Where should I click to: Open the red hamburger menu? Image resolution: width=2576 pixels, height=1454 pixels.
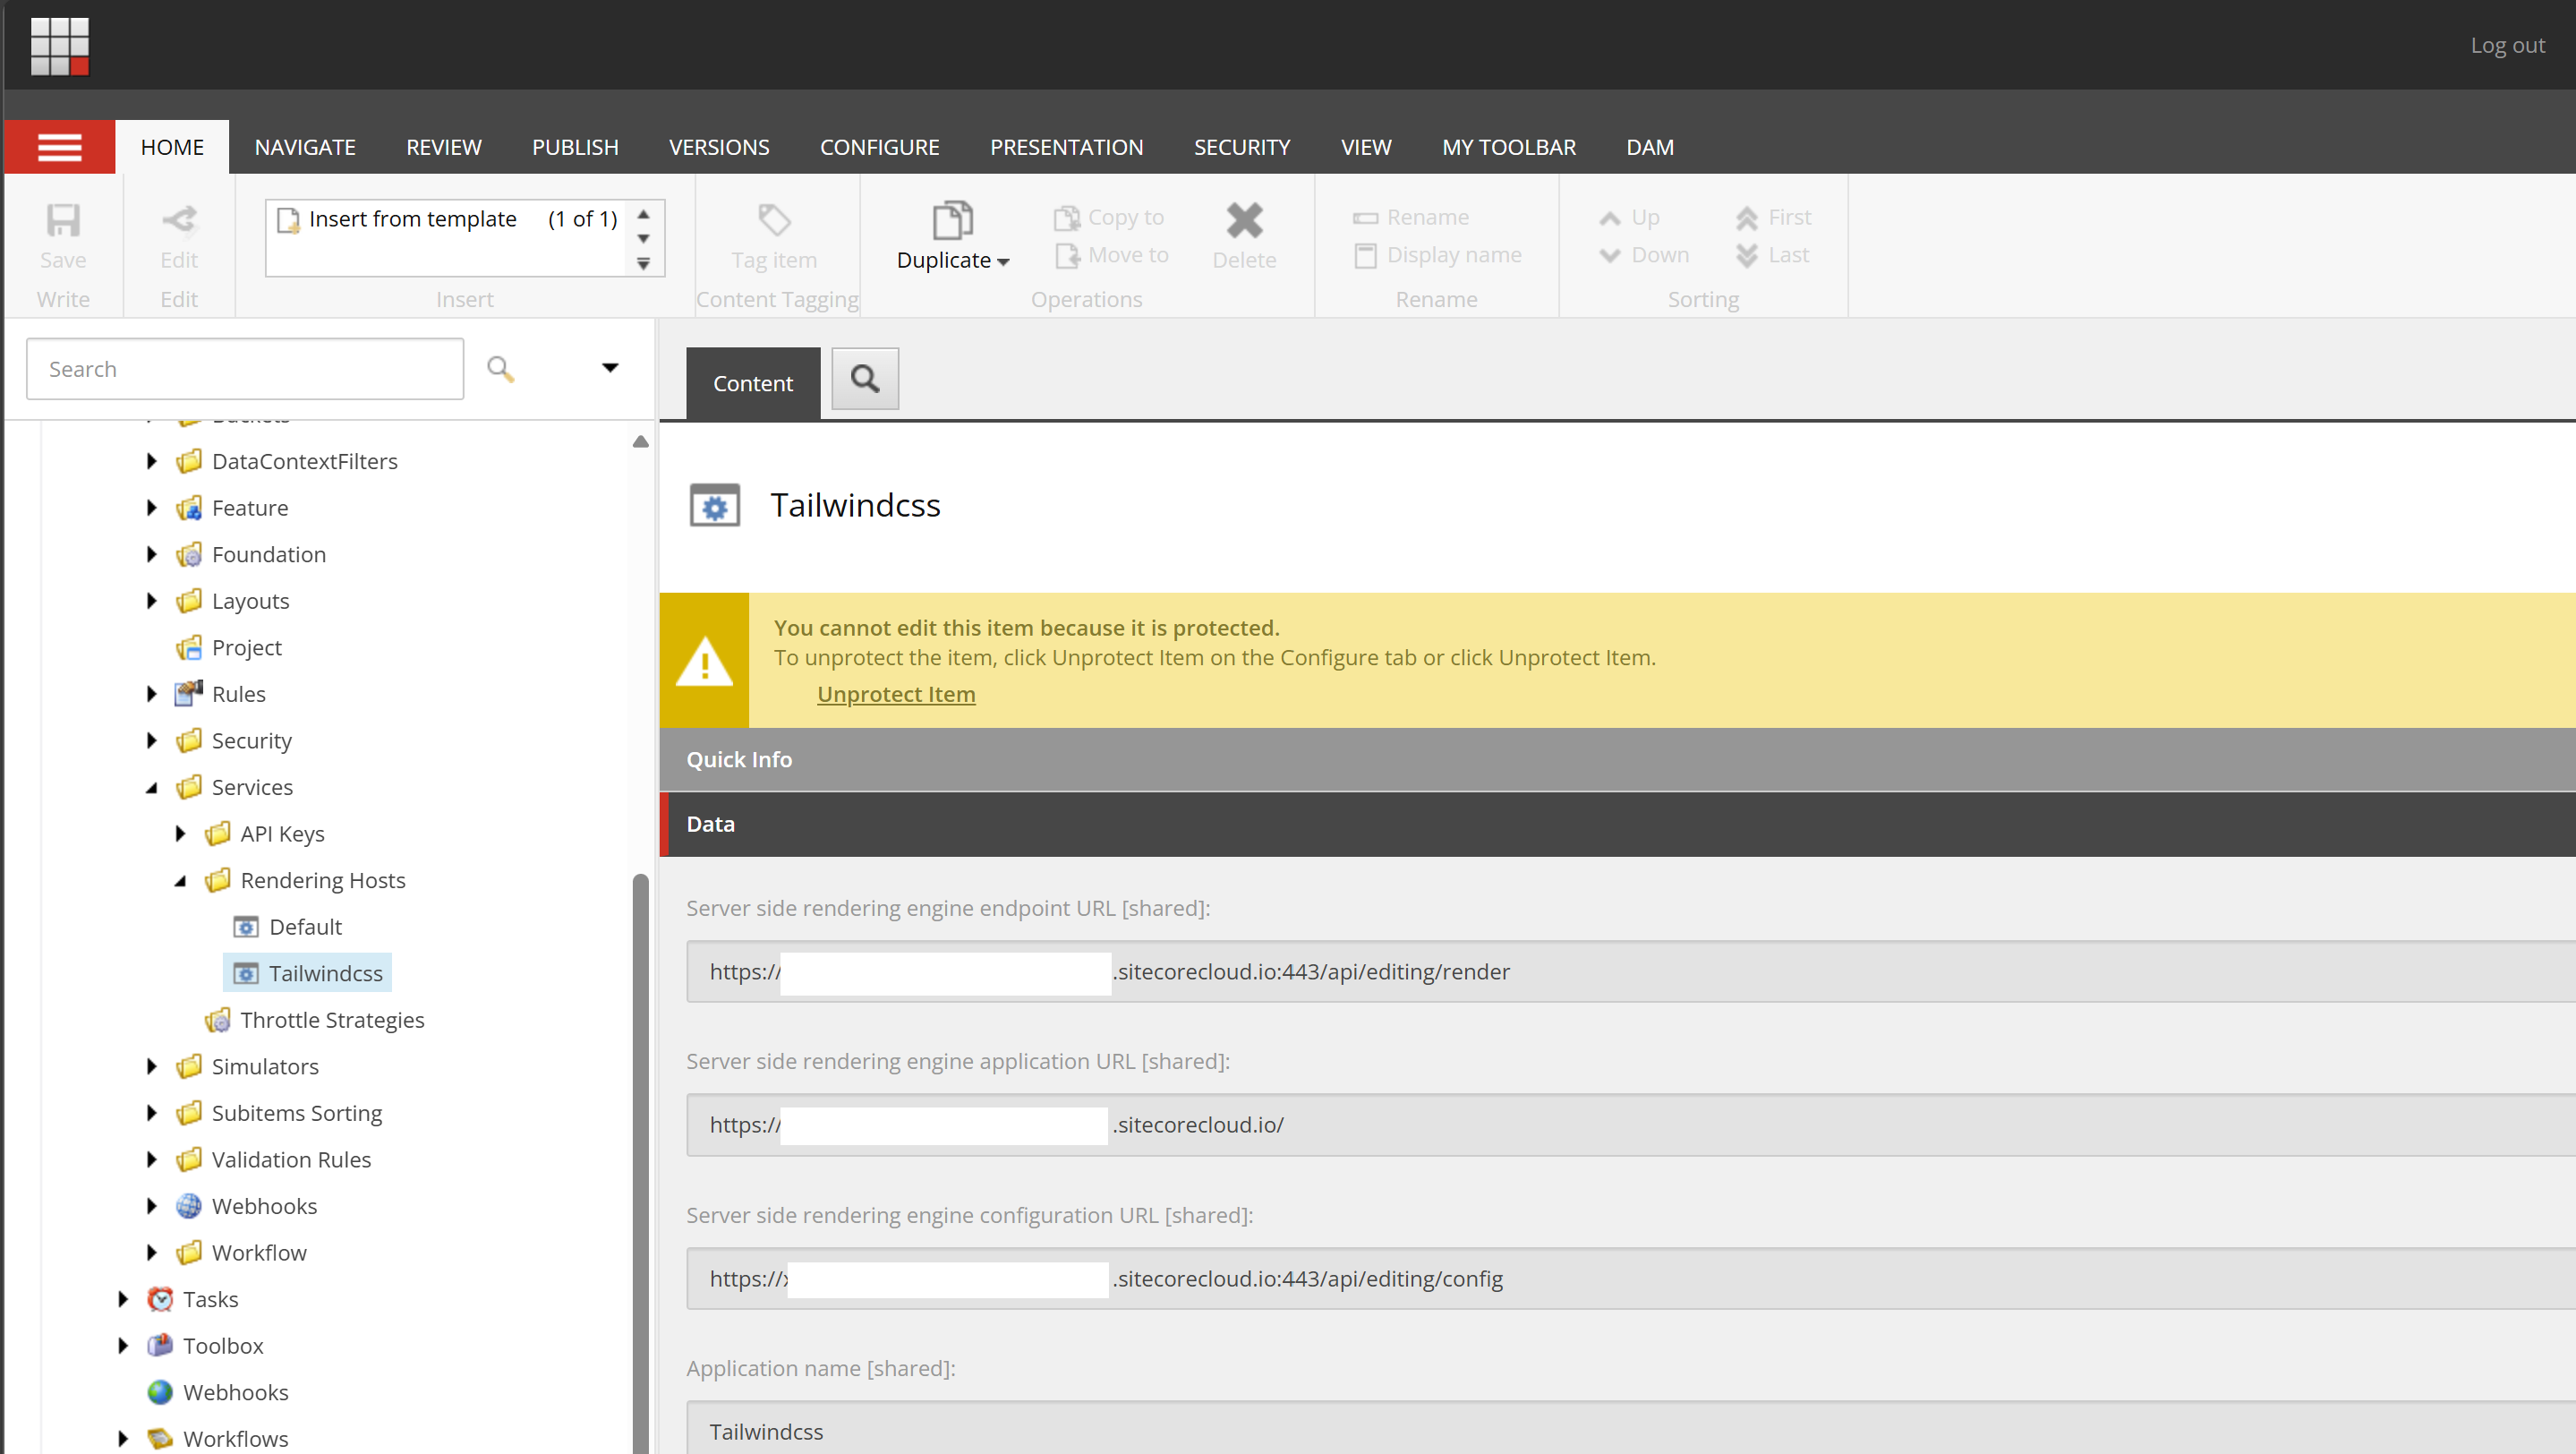tap(60, 147)
